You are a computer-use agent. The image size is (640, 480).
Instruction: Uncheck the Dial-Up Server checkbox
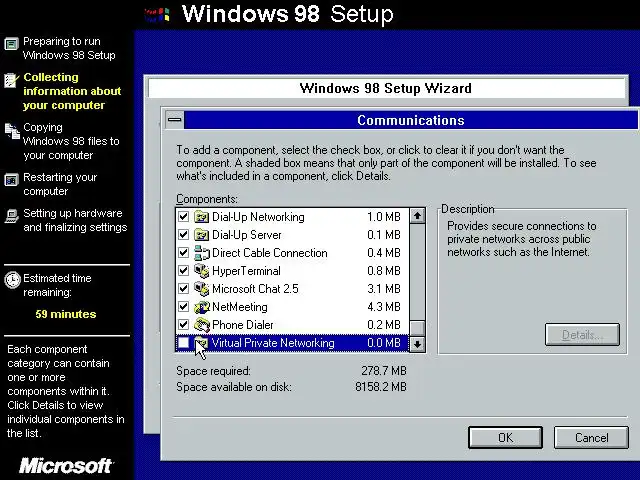click(184, 235)
